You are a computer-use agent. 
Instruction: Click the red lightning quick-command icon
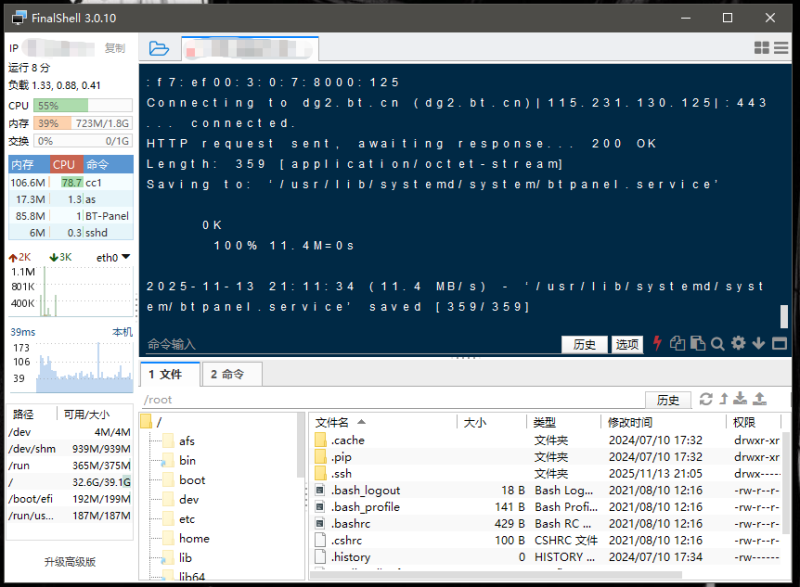coord(657,344)
